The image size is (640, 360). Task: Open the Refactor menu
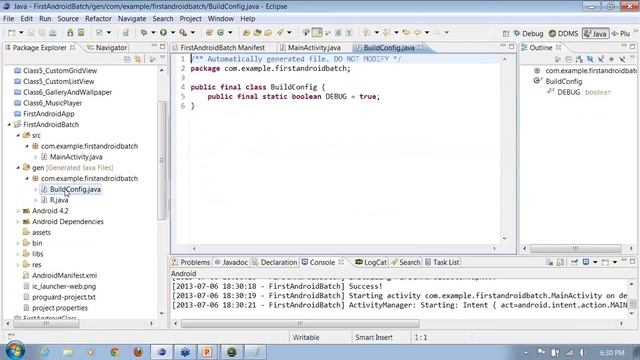click(x=98, y=19)
